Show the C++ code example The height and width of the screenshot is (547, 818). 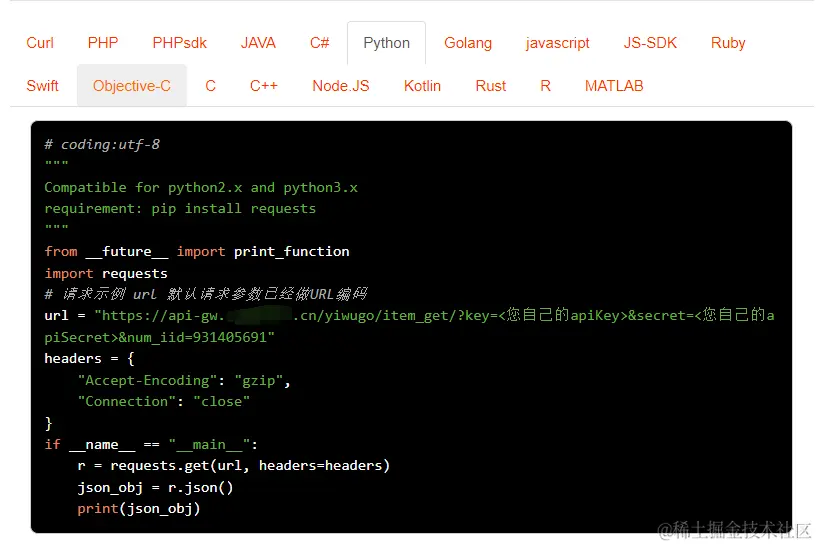coord(263,86)
